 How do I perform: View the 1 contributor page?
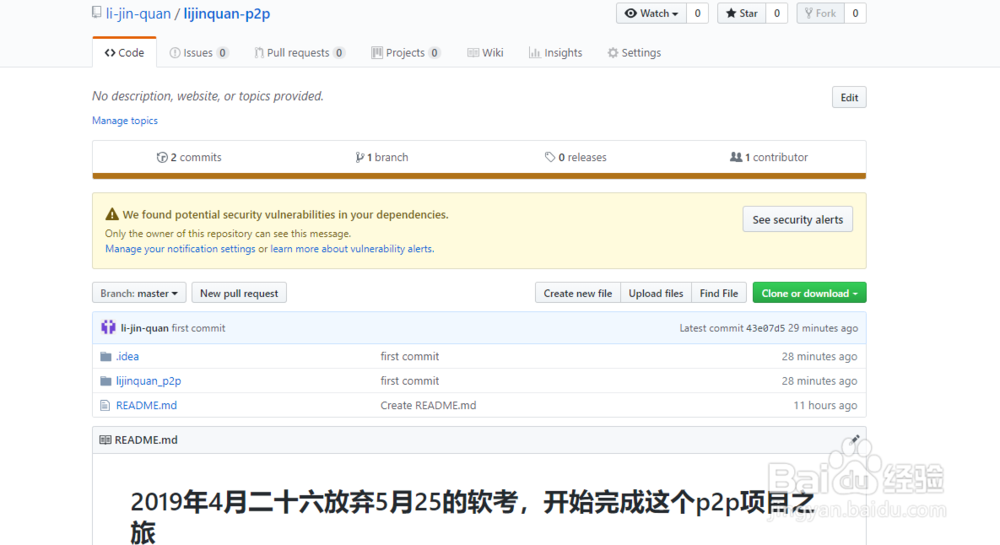coord(768,157)
